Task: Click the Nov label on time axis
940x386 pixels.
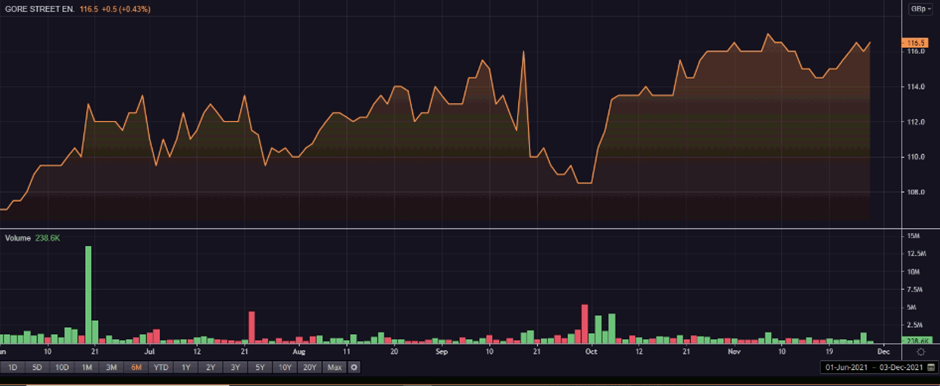Action: (x=733, y=351)
